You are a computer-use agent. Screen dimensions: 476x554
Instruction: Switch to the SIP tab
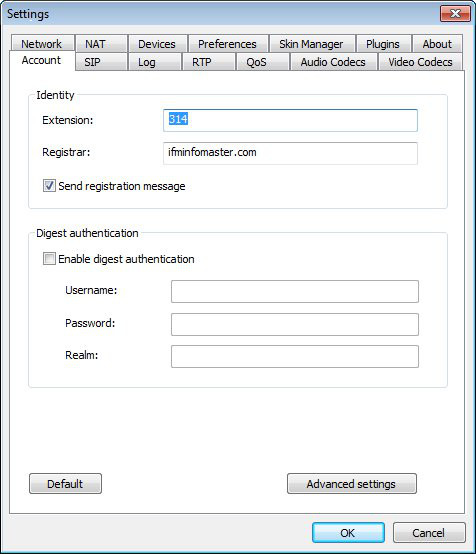click(x=101, y=62)
